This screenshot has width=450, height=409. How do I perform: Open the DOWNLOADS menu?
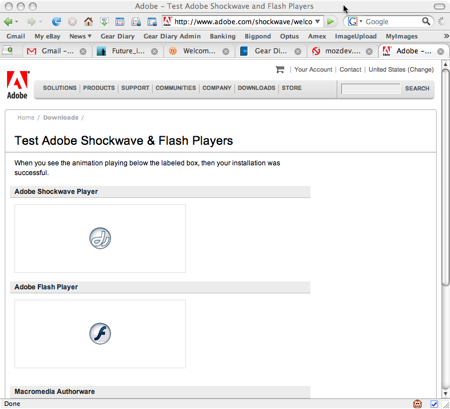coord(256,88)
